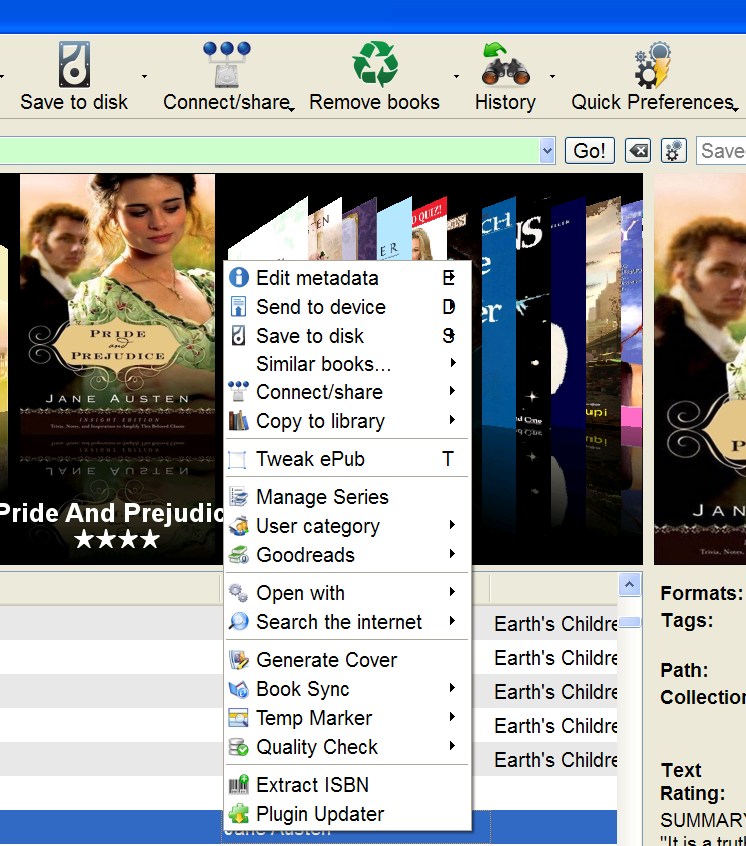Click Search the internet magnifier icon
The image size is (746, 846).
pyautogui.click(x=238, y=622)
